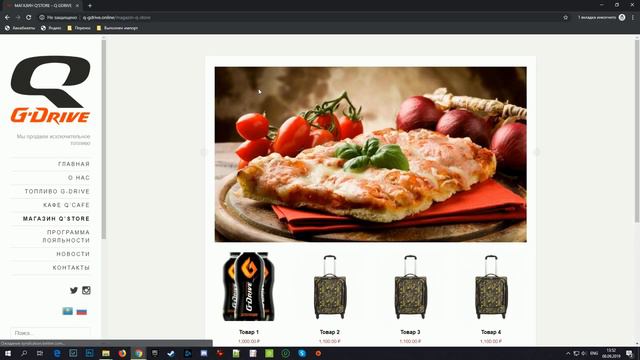Focus the sidebar search field
Screen dimensions: 640x360
click(51, 333)
